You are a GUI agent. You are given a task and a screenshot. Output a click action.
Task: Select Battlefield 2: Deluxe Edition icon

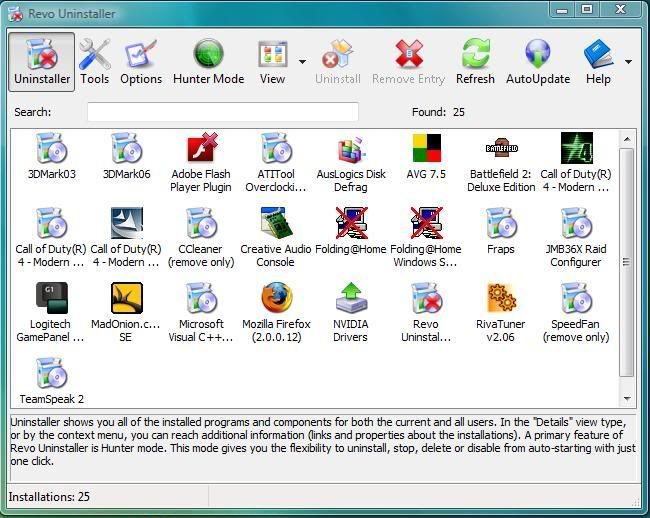(501, 148)
